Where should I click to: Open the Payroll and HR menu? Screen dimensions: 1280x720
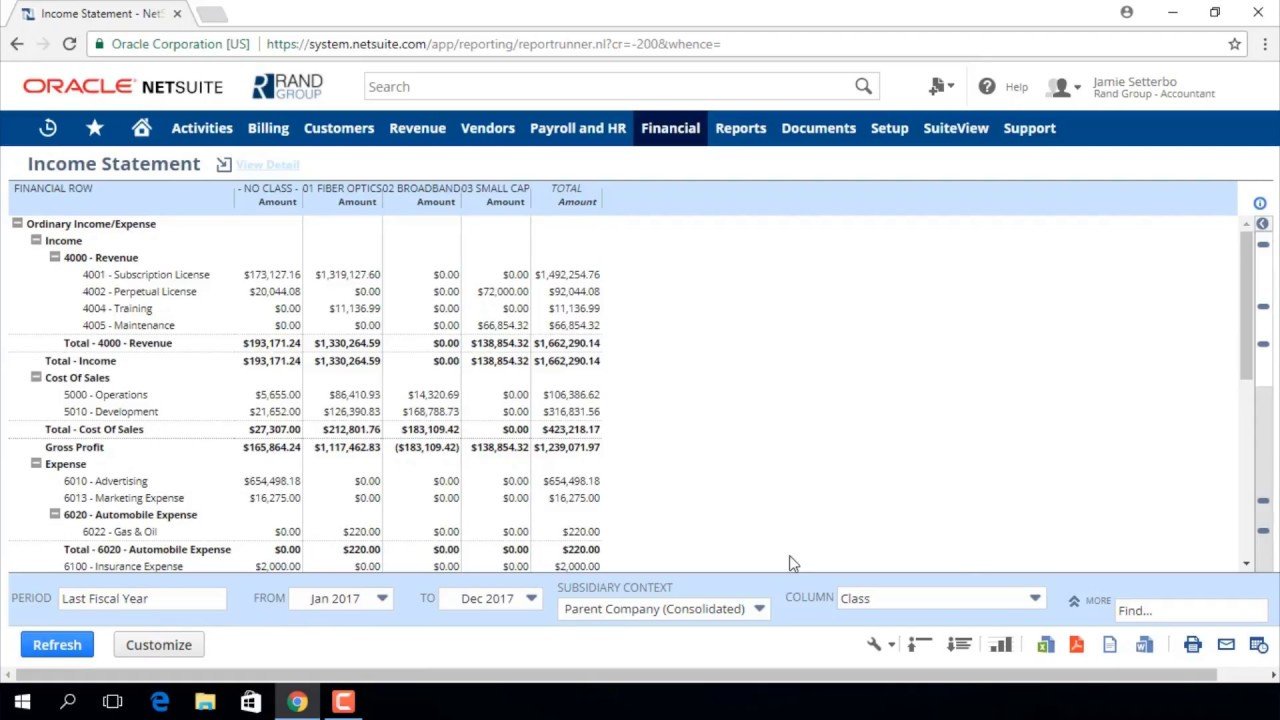[578, 128]
